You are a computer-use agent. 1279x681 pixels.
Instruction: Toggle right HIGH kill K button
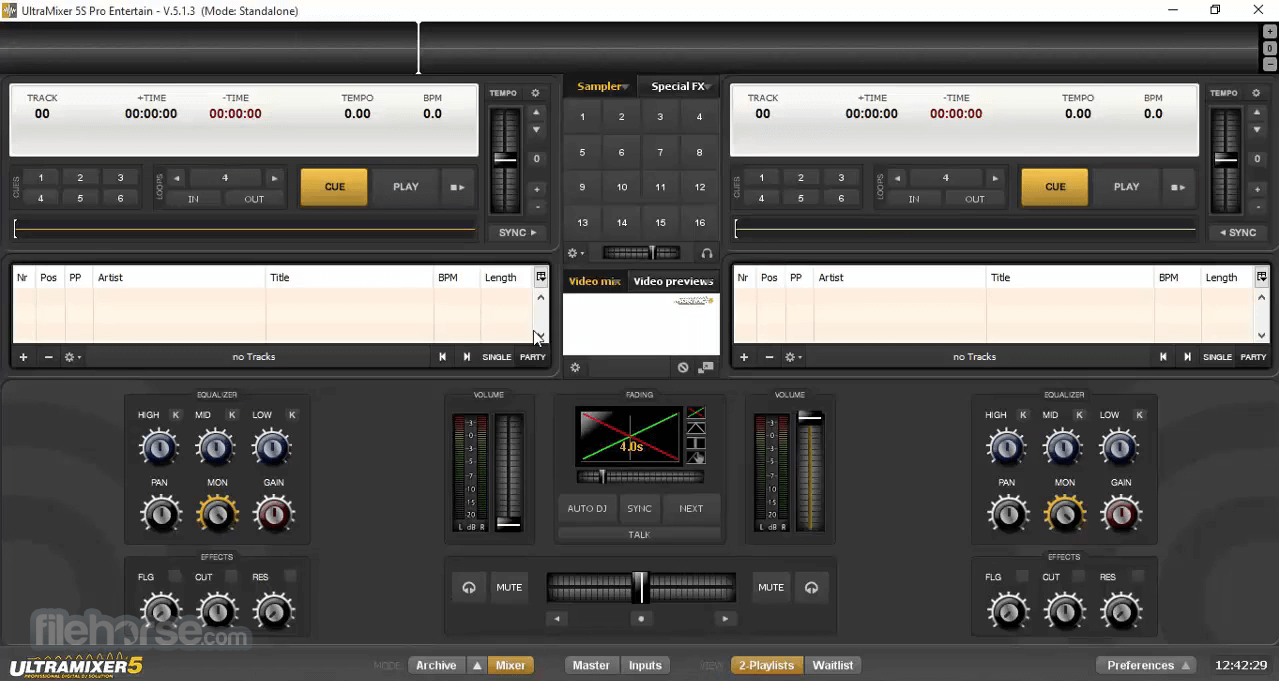[1023, 415]
